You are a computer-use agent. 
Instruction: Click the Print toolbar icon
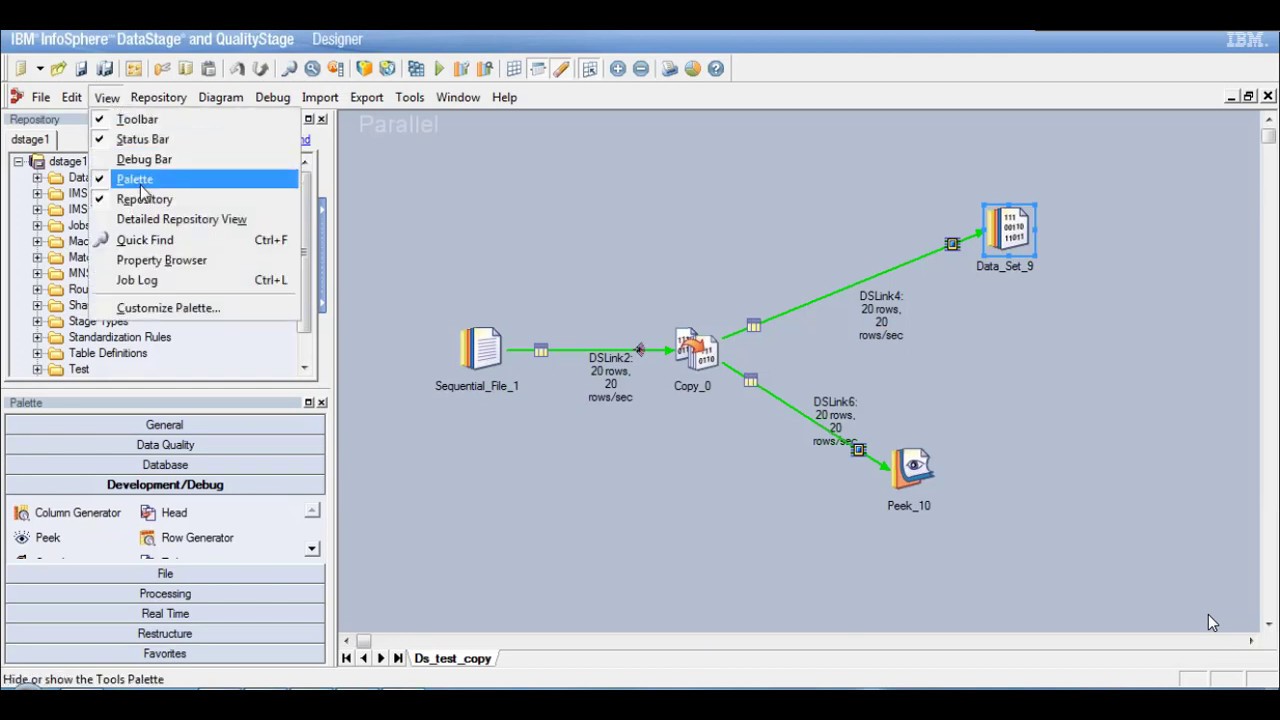point(669,68)
